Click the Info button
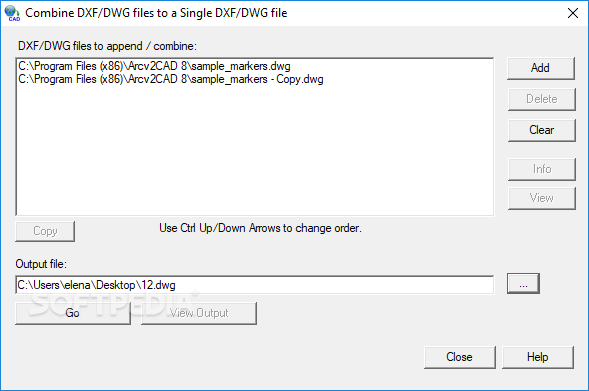Viewport: 589px width, 391px height. click(541, 169)
